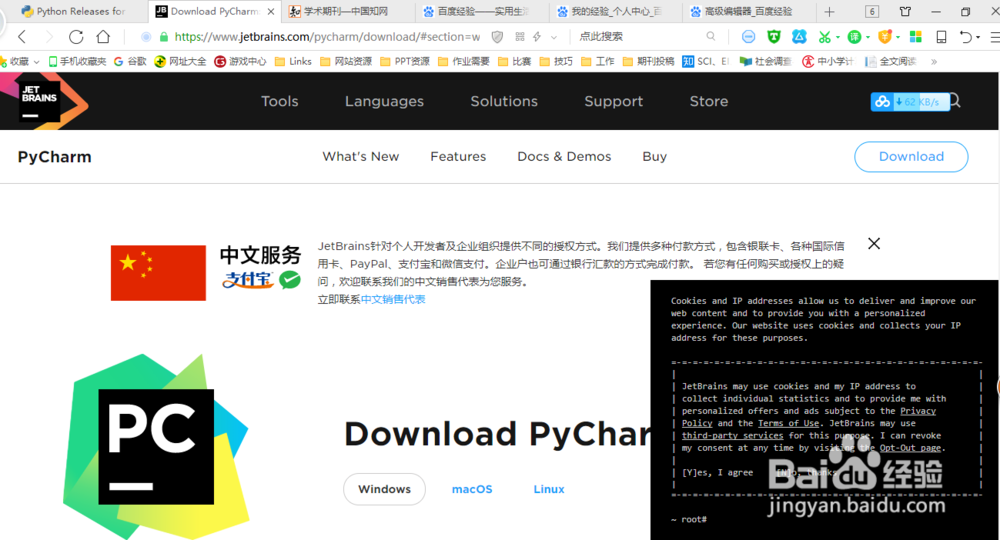This screenshot has height=540, width=1000.
Task: Click the Chinese flag image
Action: pos(158,273)
